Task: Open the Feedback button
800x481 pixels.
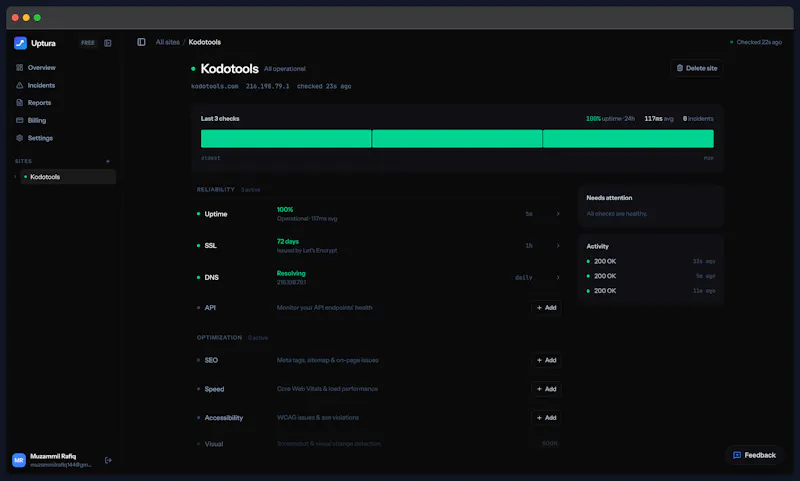Action: (755, 455)
